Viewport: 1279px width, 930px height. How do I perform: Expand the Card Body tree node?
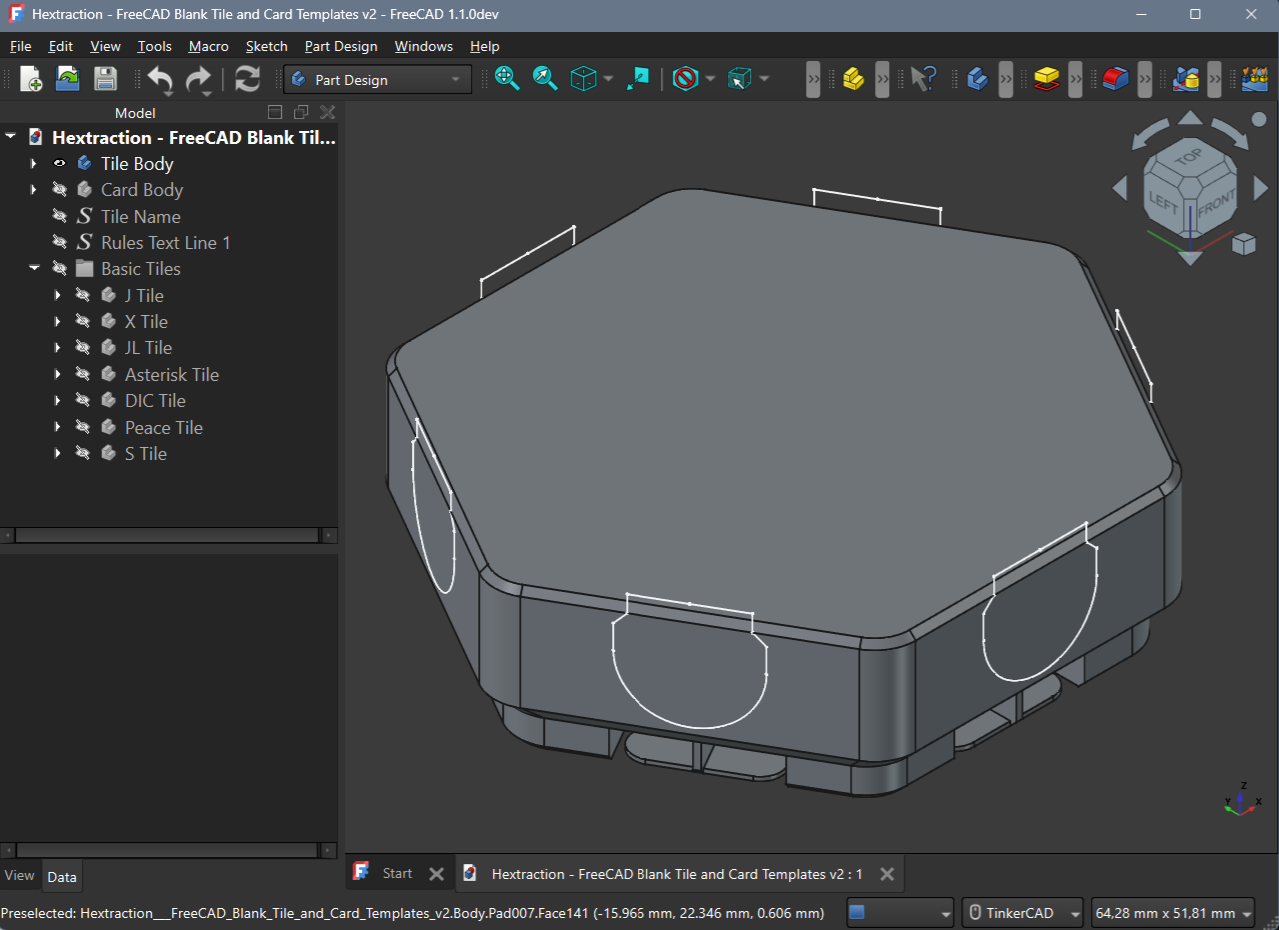click(x=34, y=189)
